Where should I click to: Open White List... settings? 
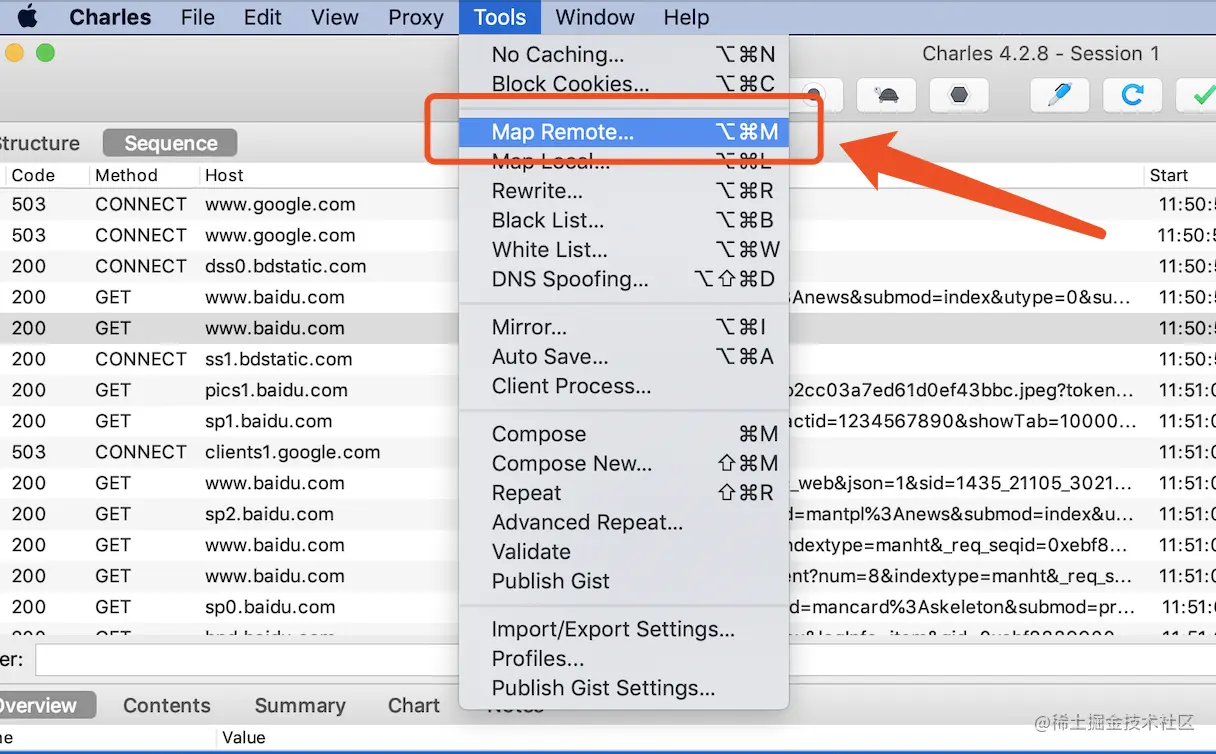624,250
